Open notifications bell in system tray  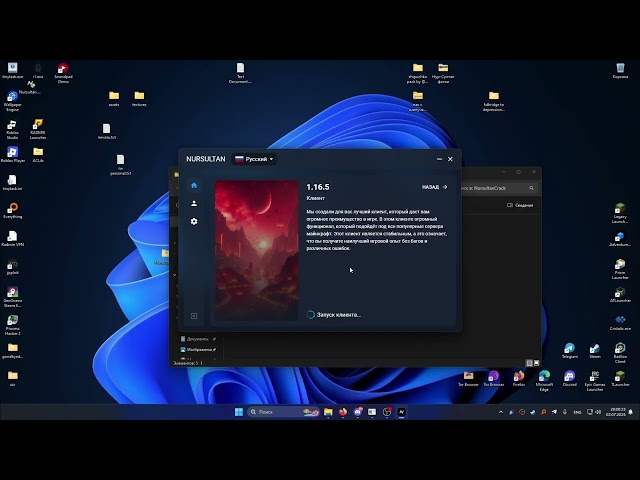631,412
